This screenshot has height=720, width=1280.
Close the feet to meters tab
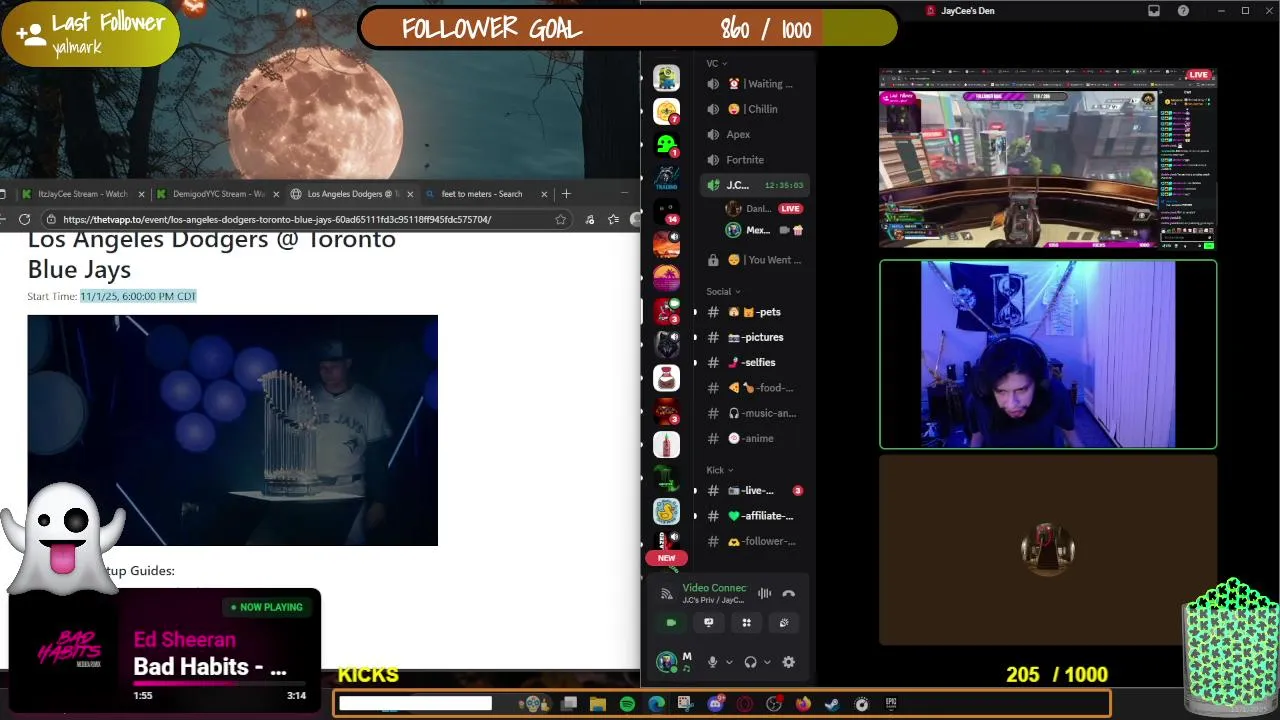point(544,194)
